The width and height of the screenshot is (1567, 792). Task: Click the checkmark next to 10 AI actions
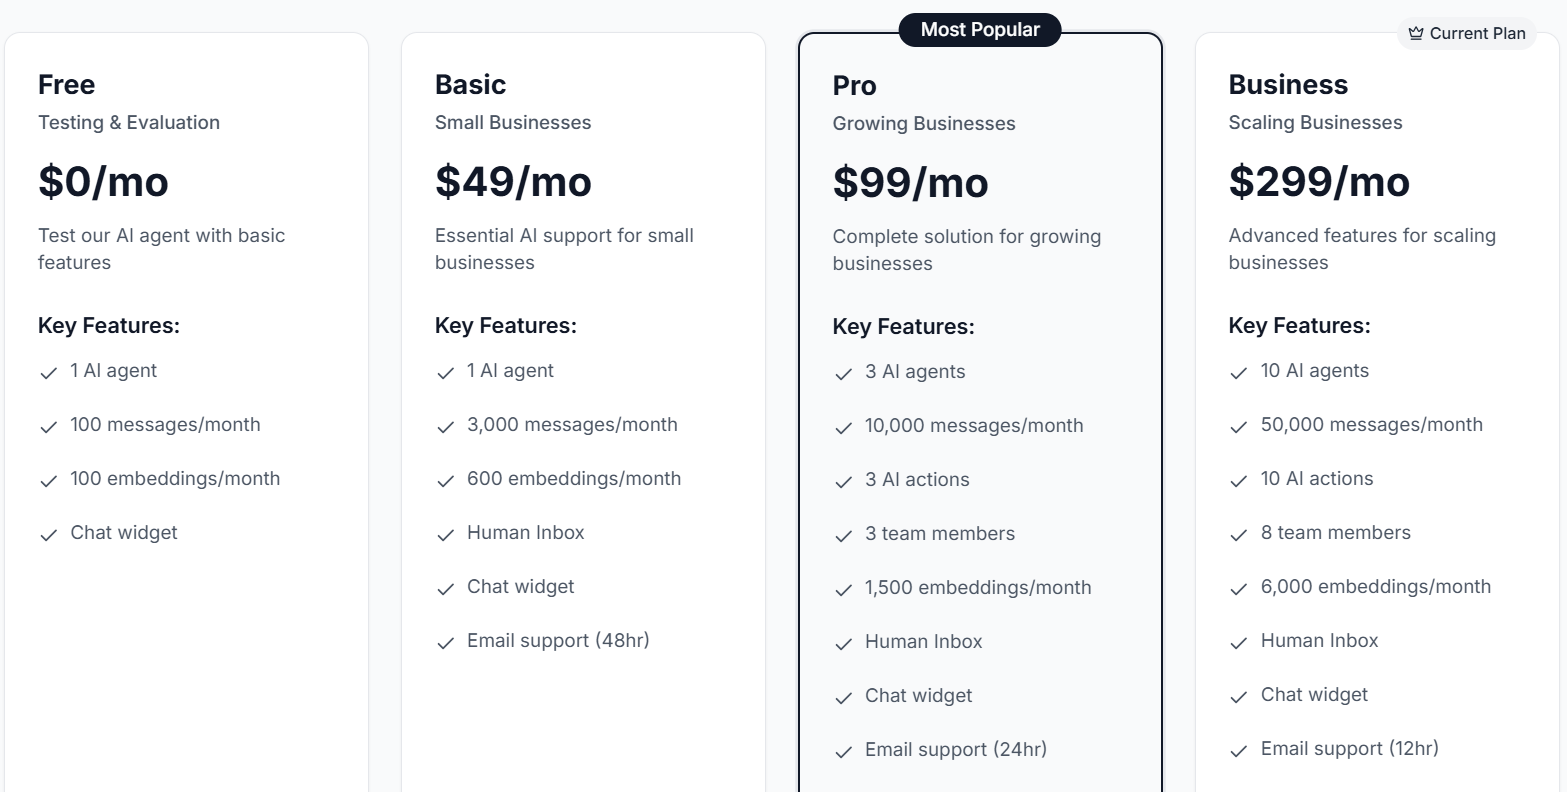tap(1239, 481)
